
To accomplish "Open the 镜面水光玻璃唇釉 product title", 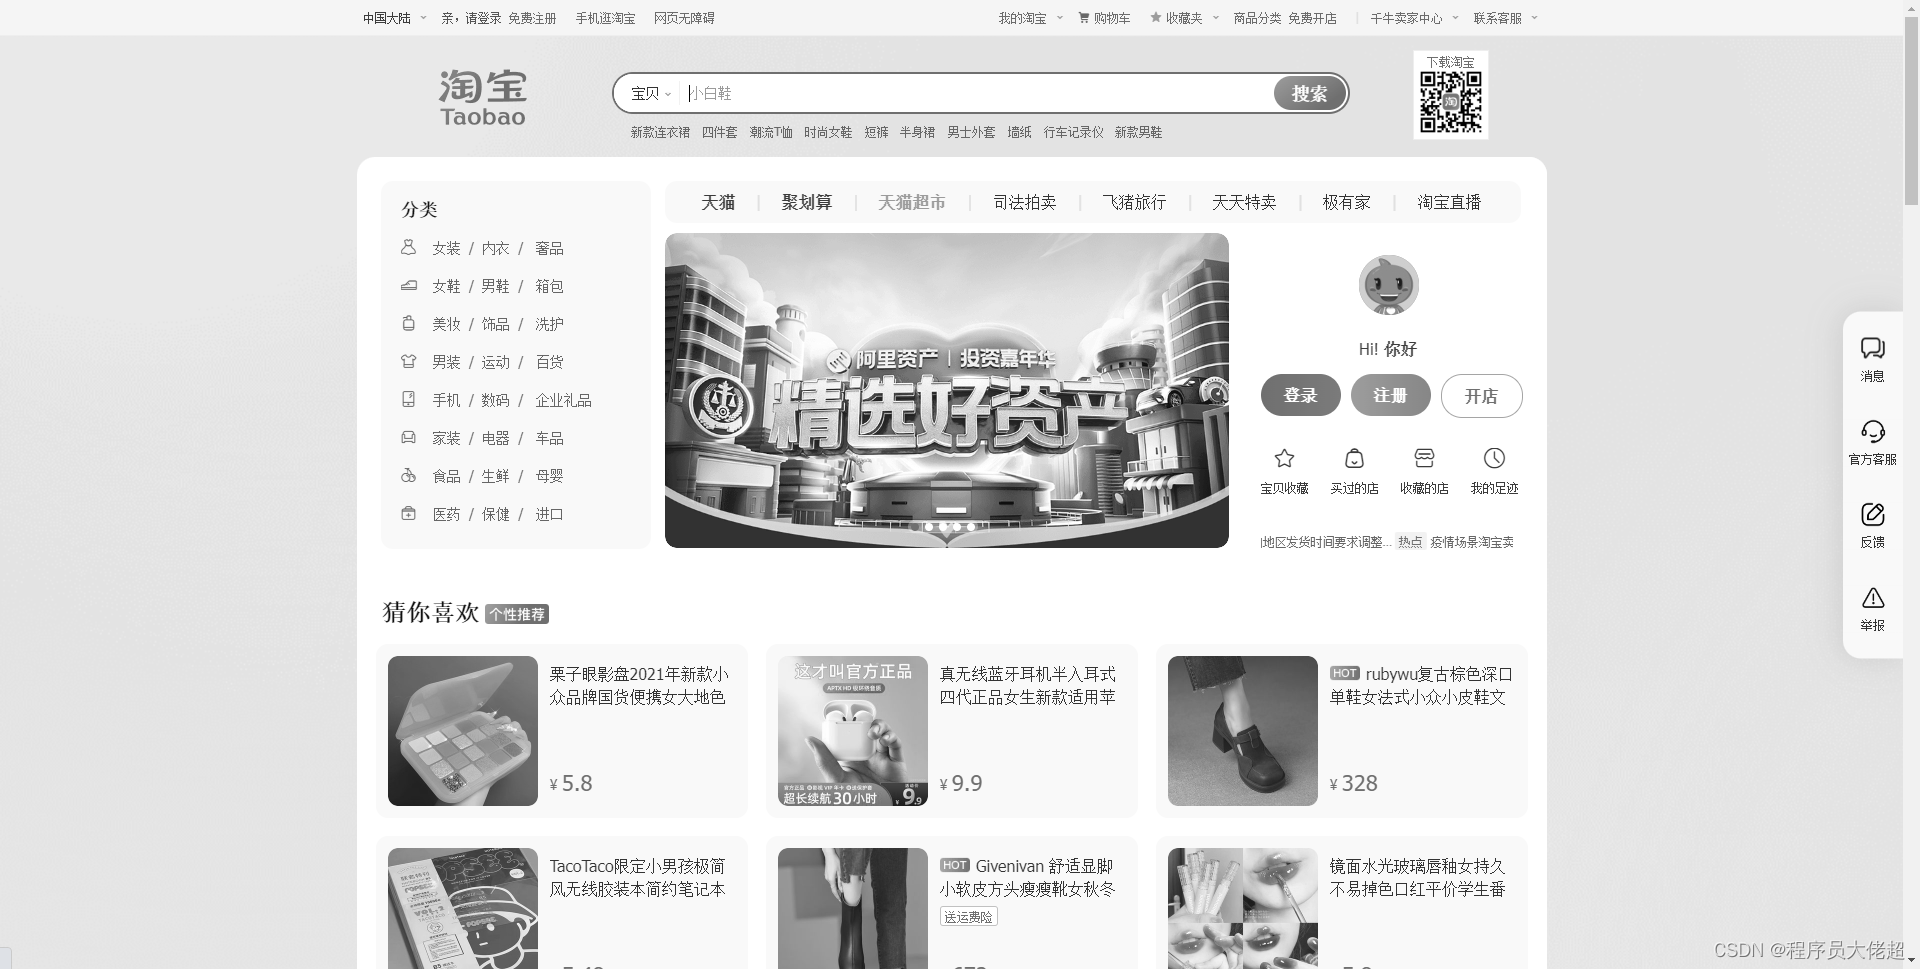I will click(1417, 877).
